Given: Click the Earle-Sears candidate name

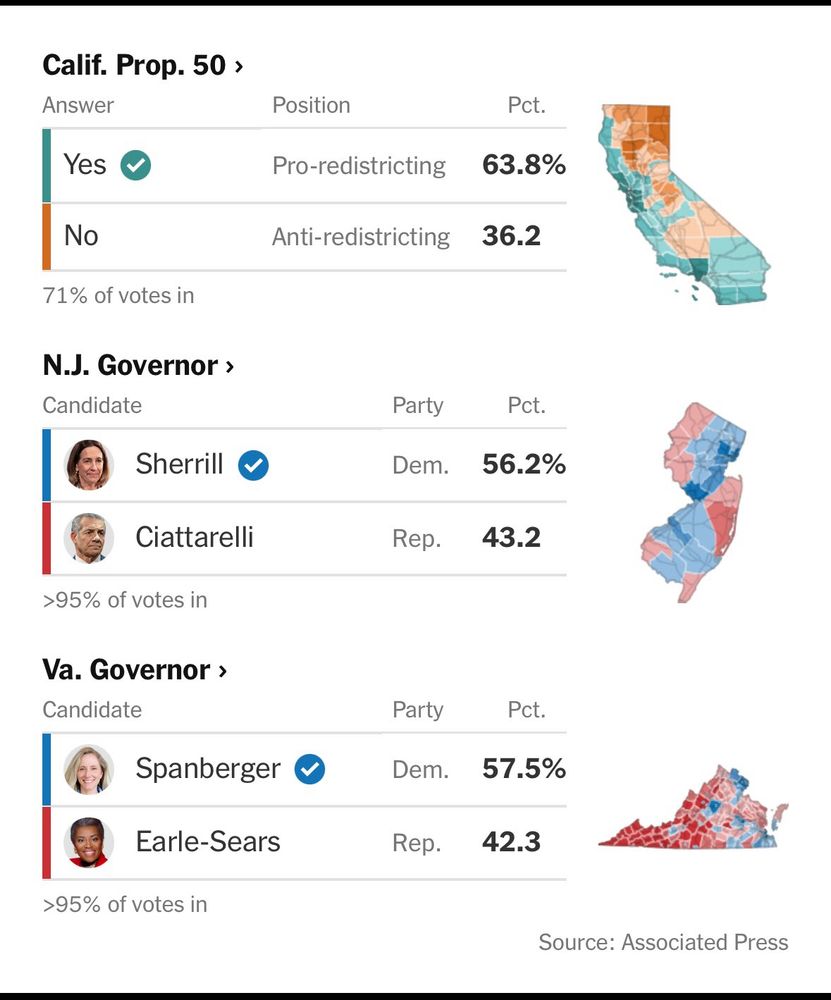Looking at the screenshot, I should pos(208,842).
